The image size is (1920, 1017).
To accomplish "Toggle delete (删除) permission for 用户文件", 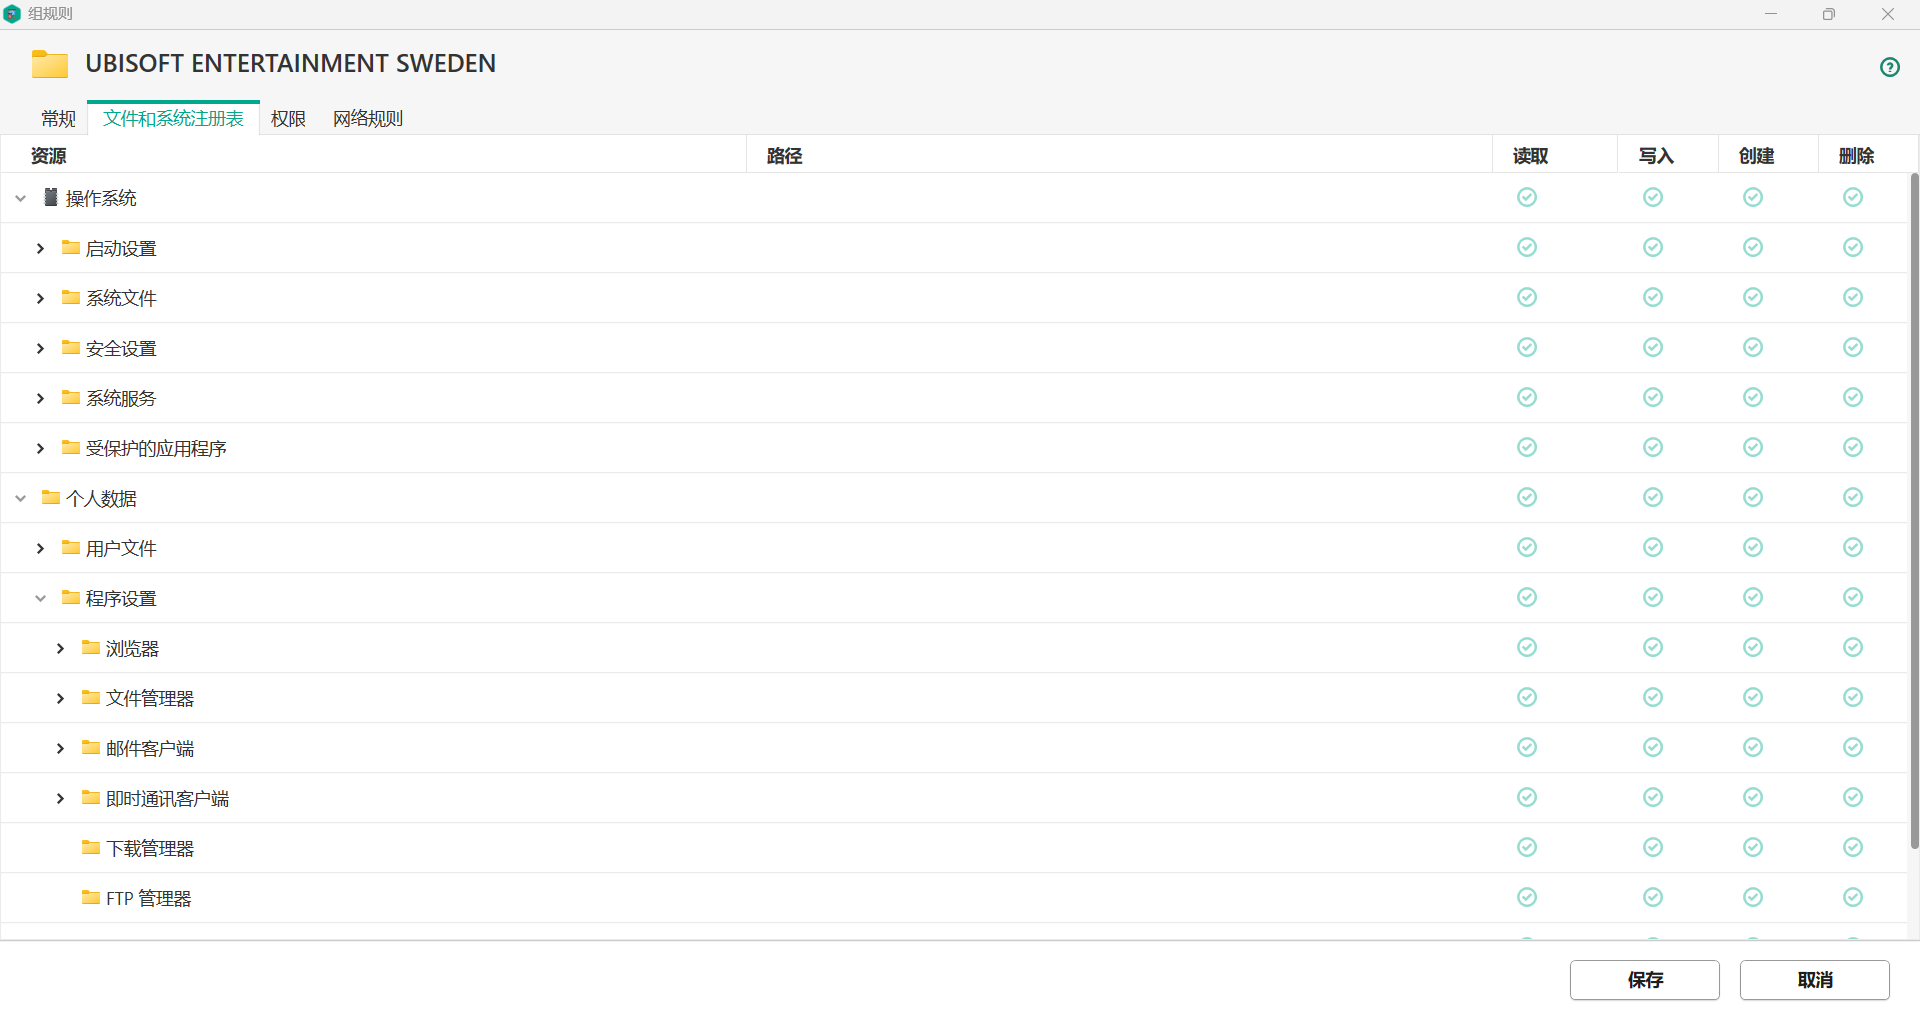I will pos(1852,547).
